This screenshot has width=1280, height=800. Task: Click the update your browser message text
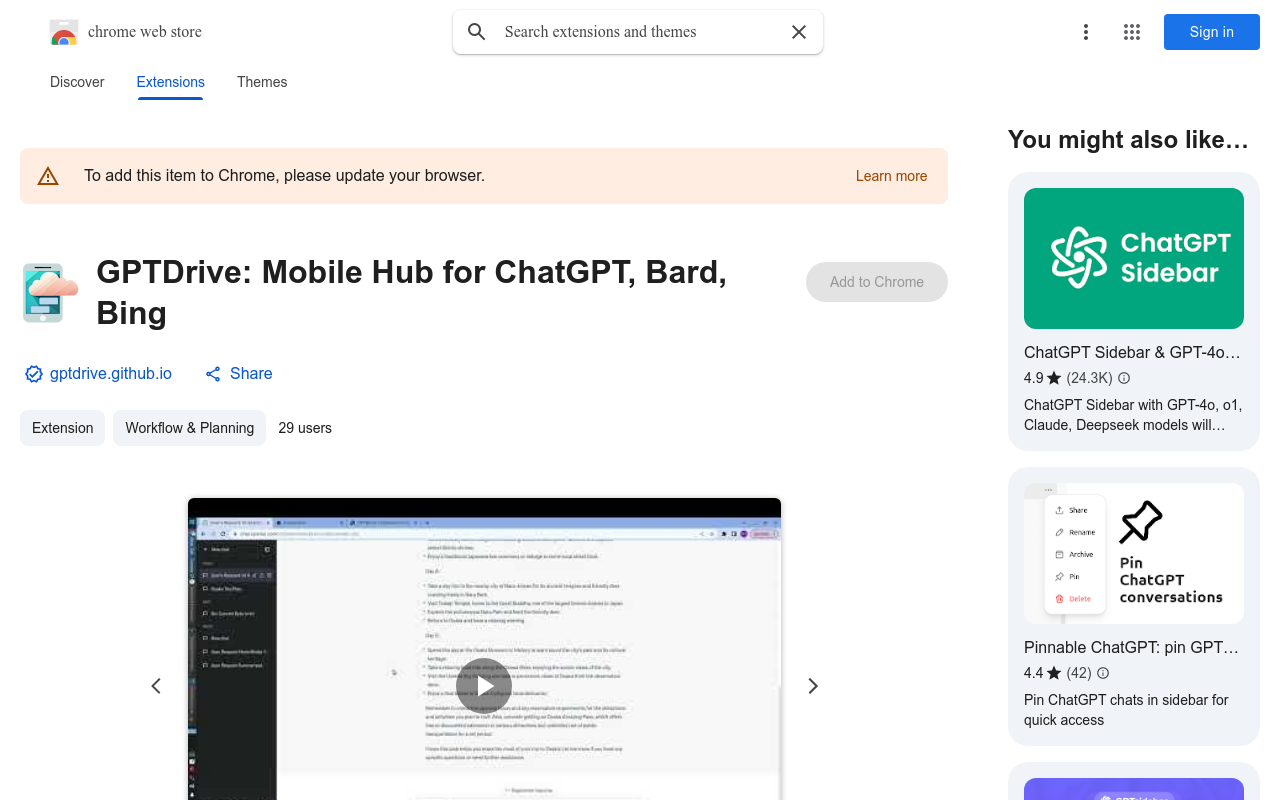[285, 176]
